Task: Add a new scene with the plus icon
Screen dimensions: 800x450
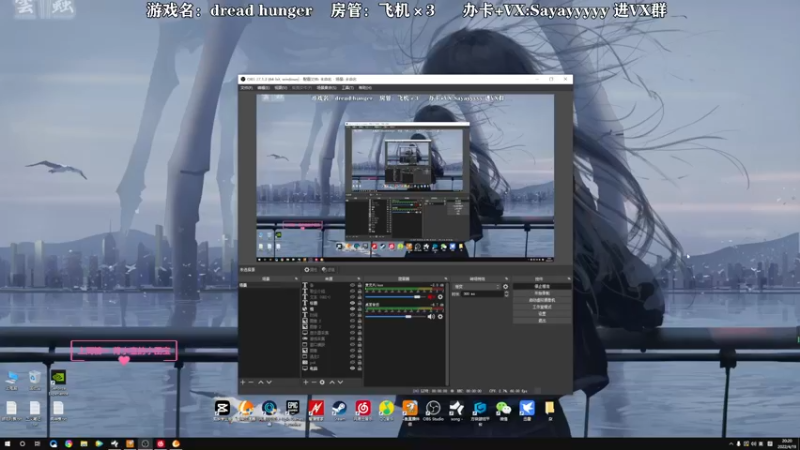Action: pyautogui.click(x=243, y=382)
